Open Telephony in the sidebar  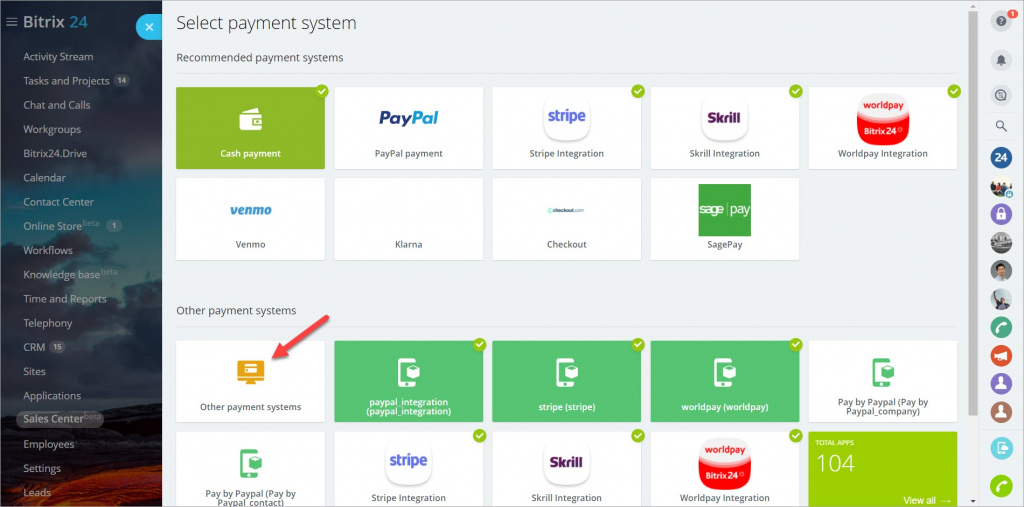(48, 323)
